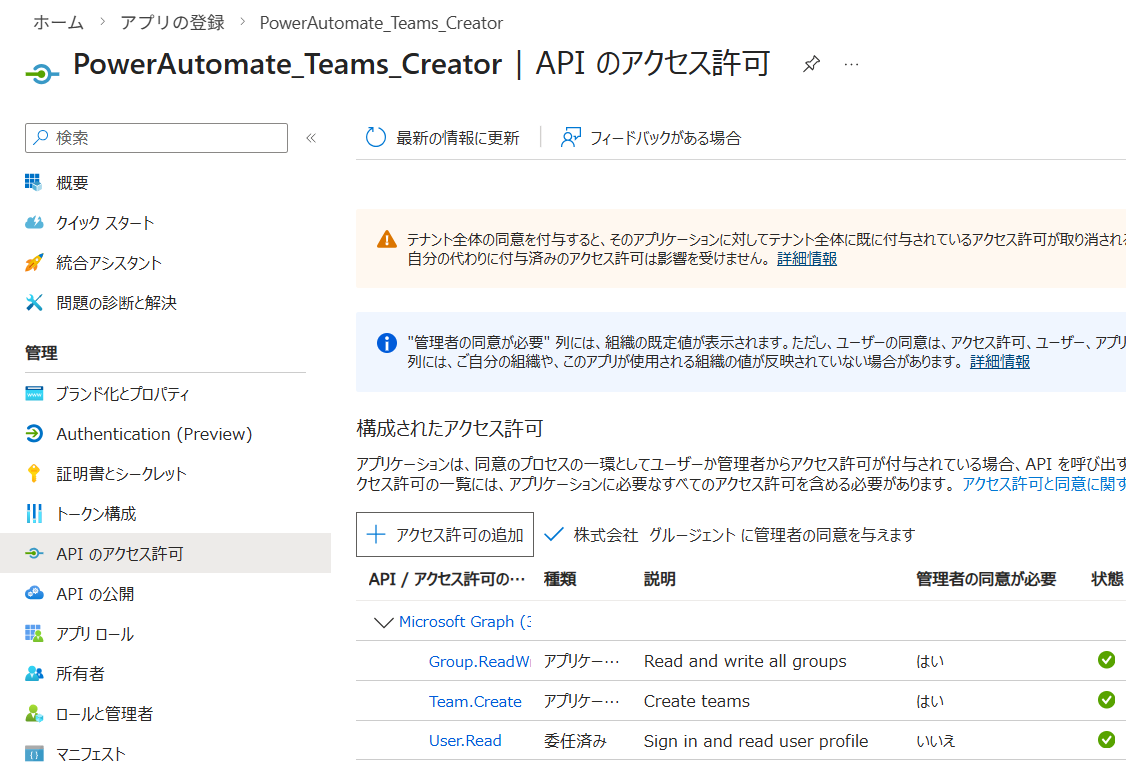Open クイック スタート in sidebar
Screen dimensions: 1126x769
(x=105, y=223)
